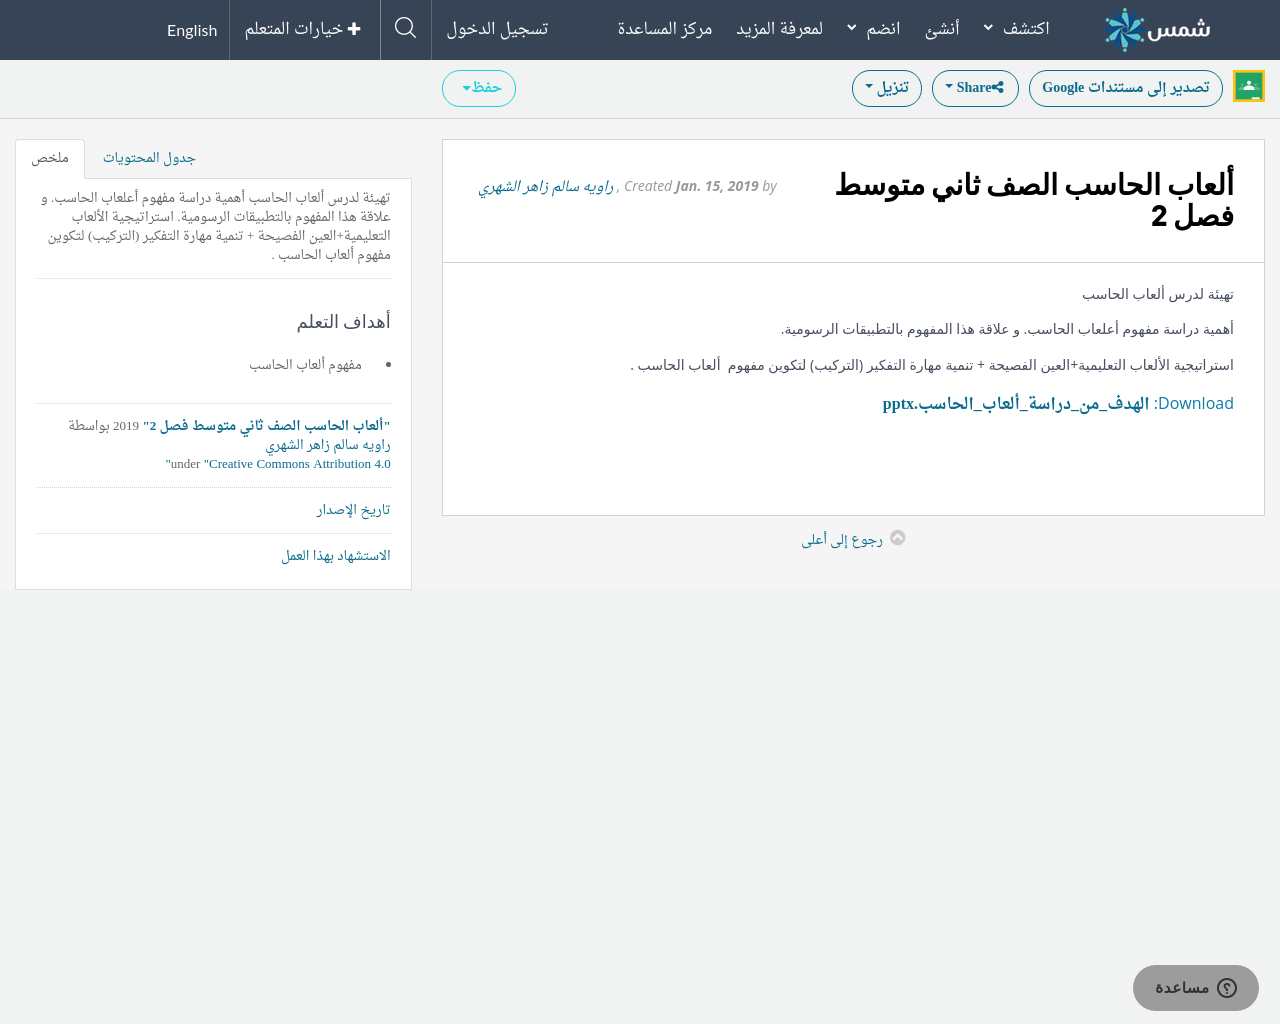This screenshot has width=1280, height=1024.
Task: Click رجوع إلى أعلى link
Action: [x=842, y=540]
